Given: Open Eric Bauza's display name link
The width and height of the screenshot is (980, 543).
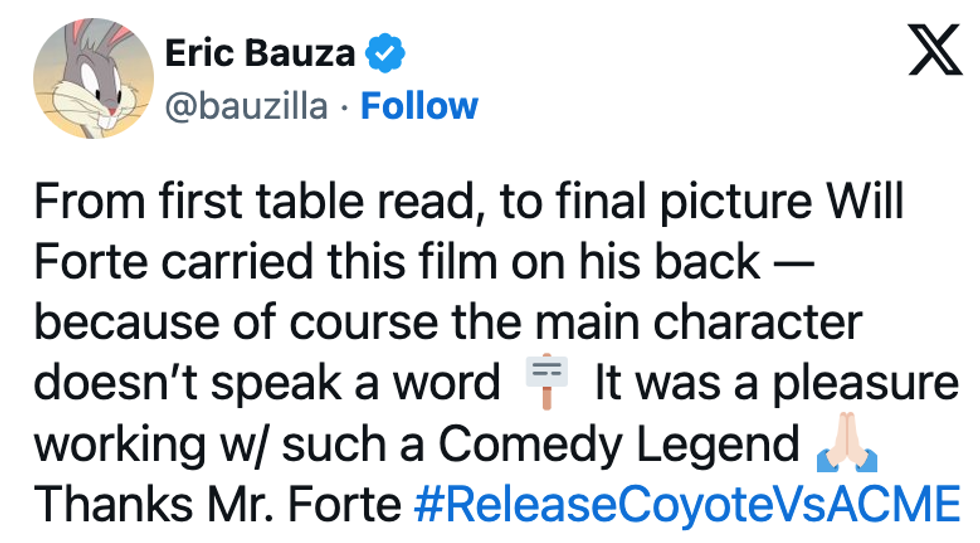Looking at the screenshot, I should click(x=259, y=54).
